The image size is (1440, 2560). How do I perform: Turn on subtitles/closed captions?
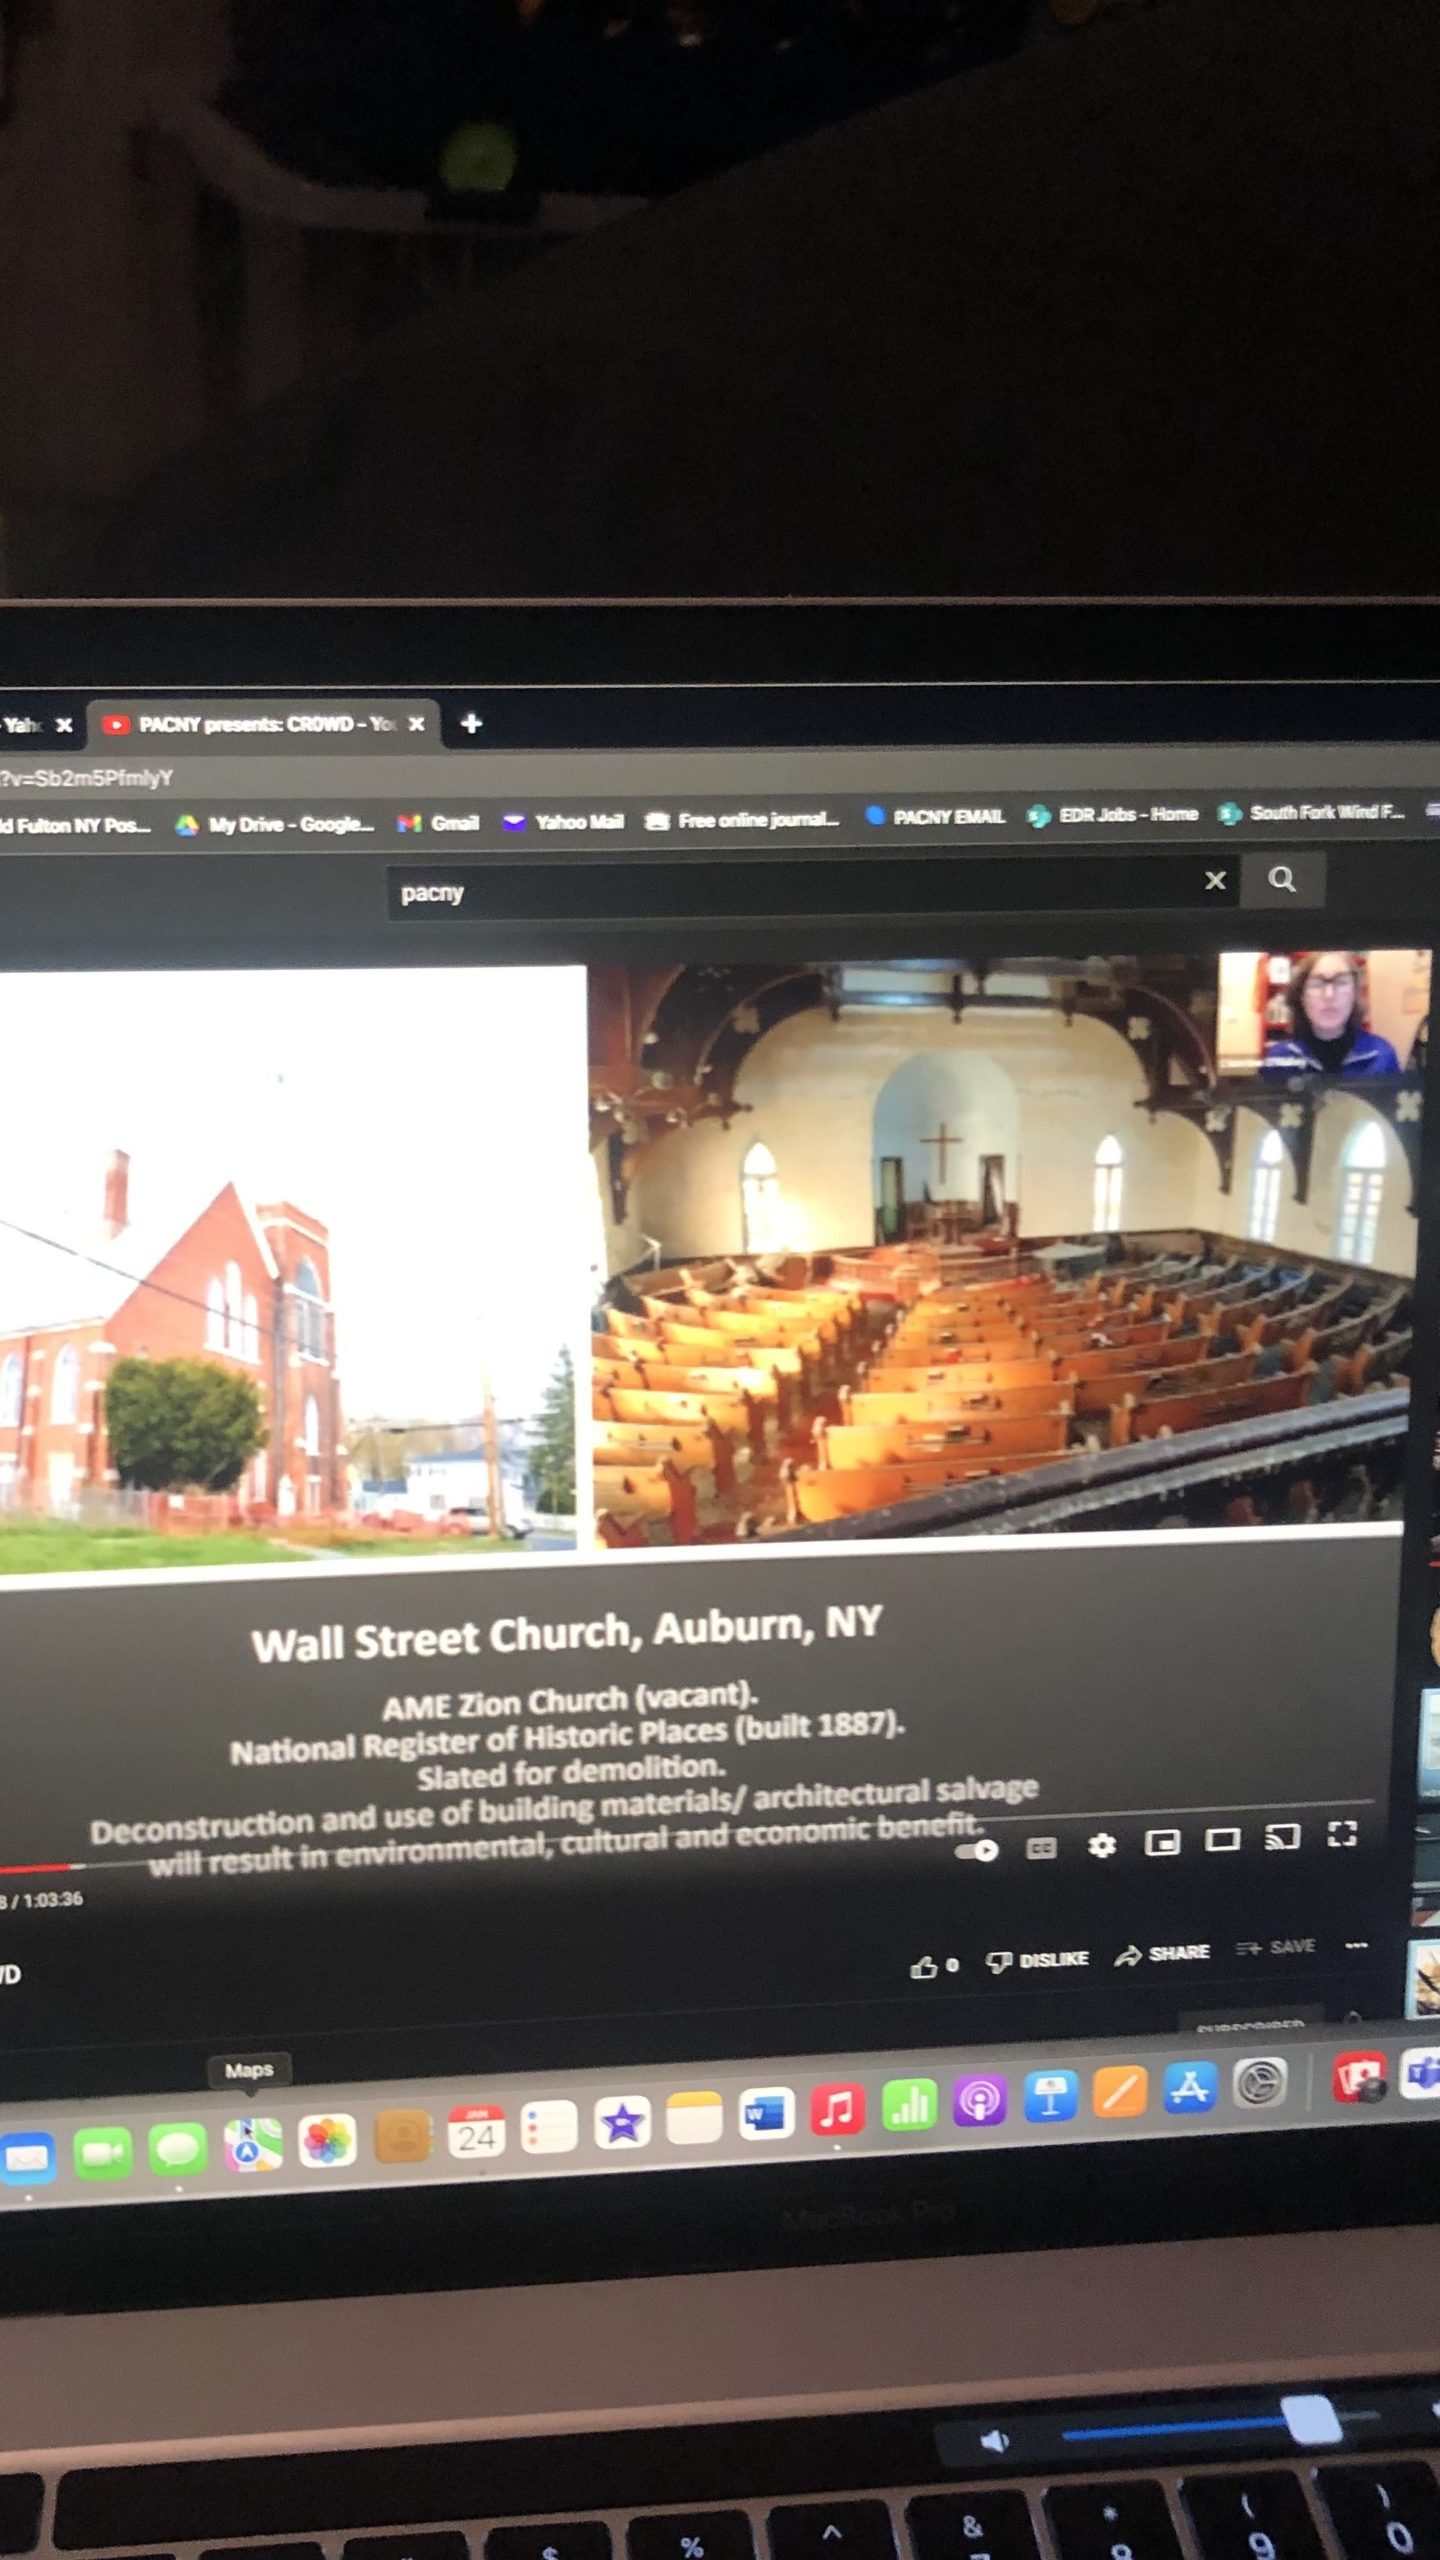pos(1041,1847)
